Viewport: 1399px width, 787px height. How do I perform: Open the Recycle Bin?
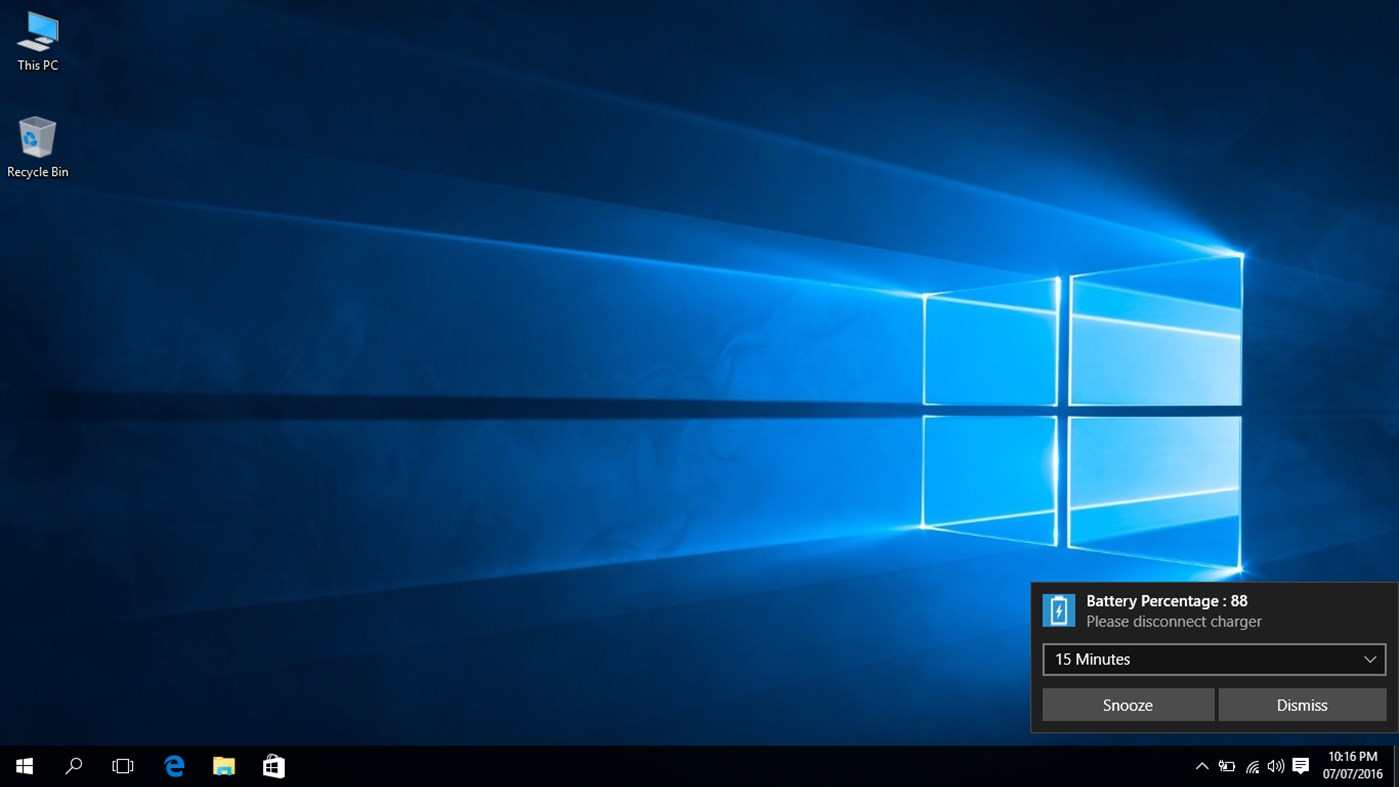(37, 140)
